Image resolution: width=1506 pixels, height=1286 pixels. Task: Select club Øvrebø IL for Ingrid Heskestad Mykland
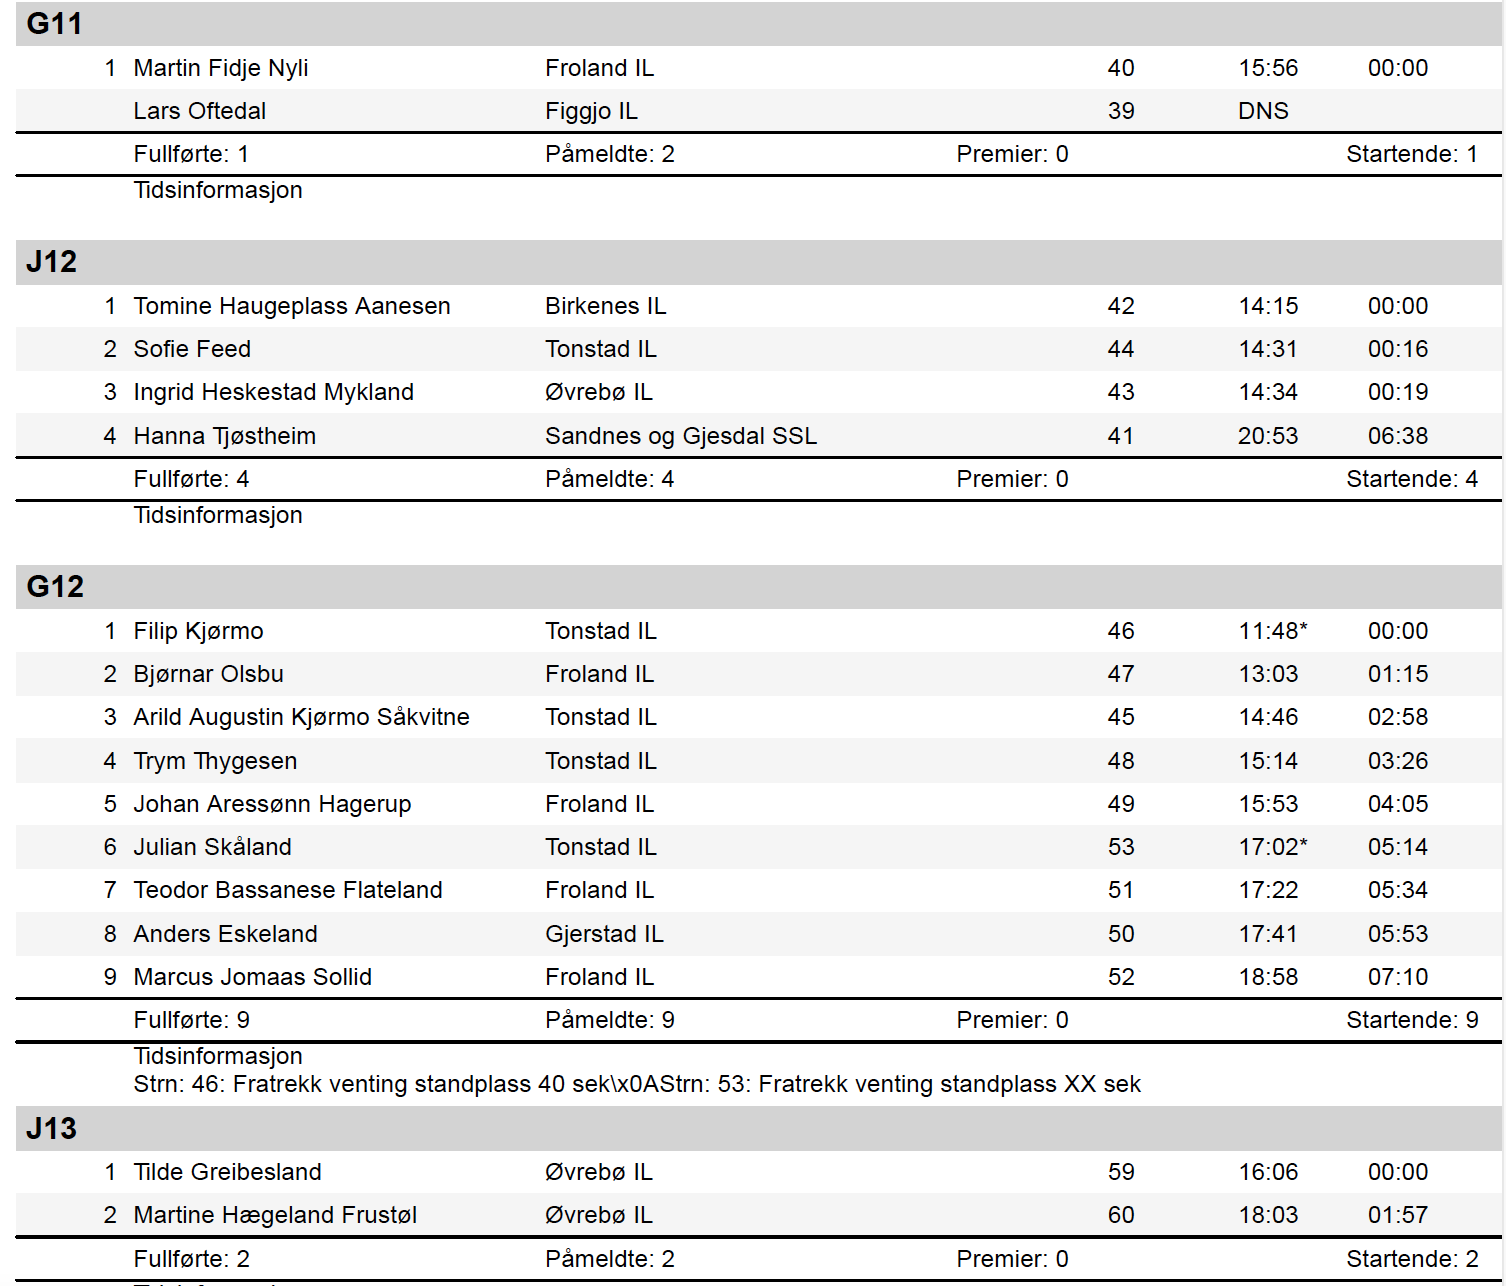[598, 392]
